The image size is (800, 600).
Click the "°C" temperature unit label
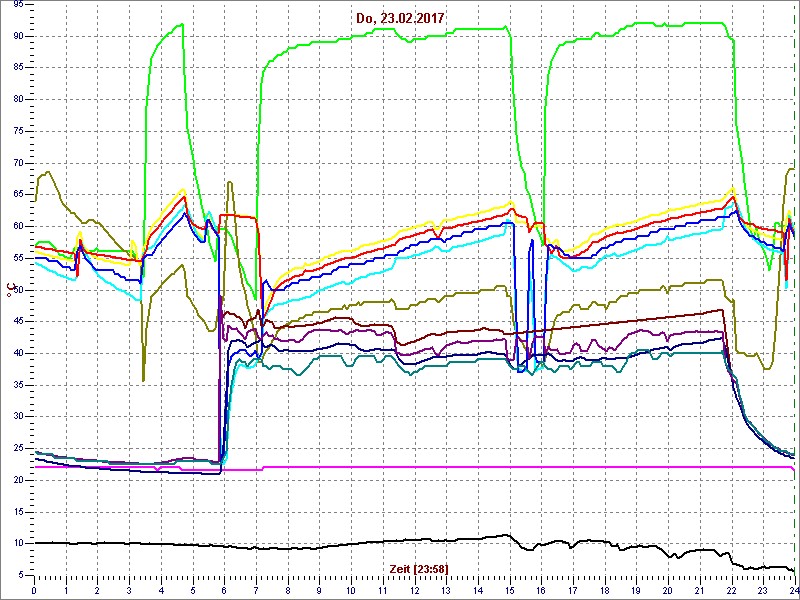(x=9, y=290)
